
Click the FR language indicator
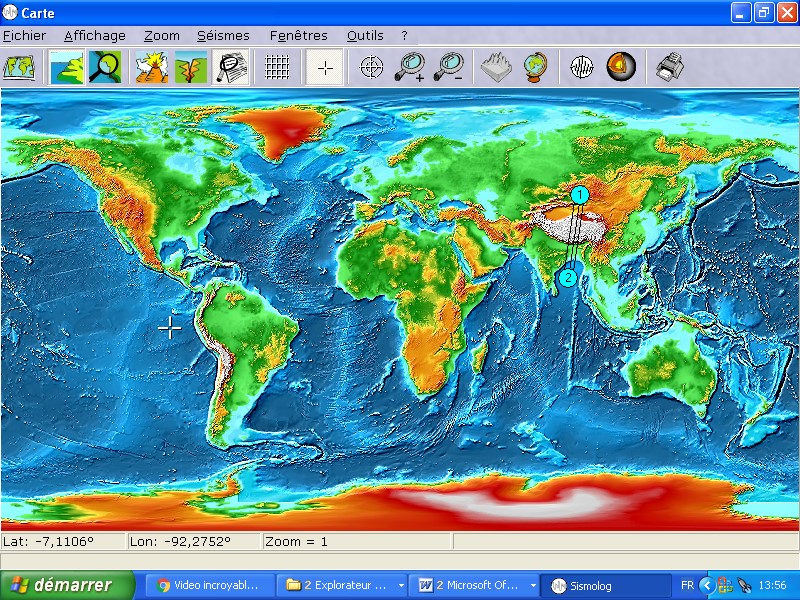click(x=687, y=585)
